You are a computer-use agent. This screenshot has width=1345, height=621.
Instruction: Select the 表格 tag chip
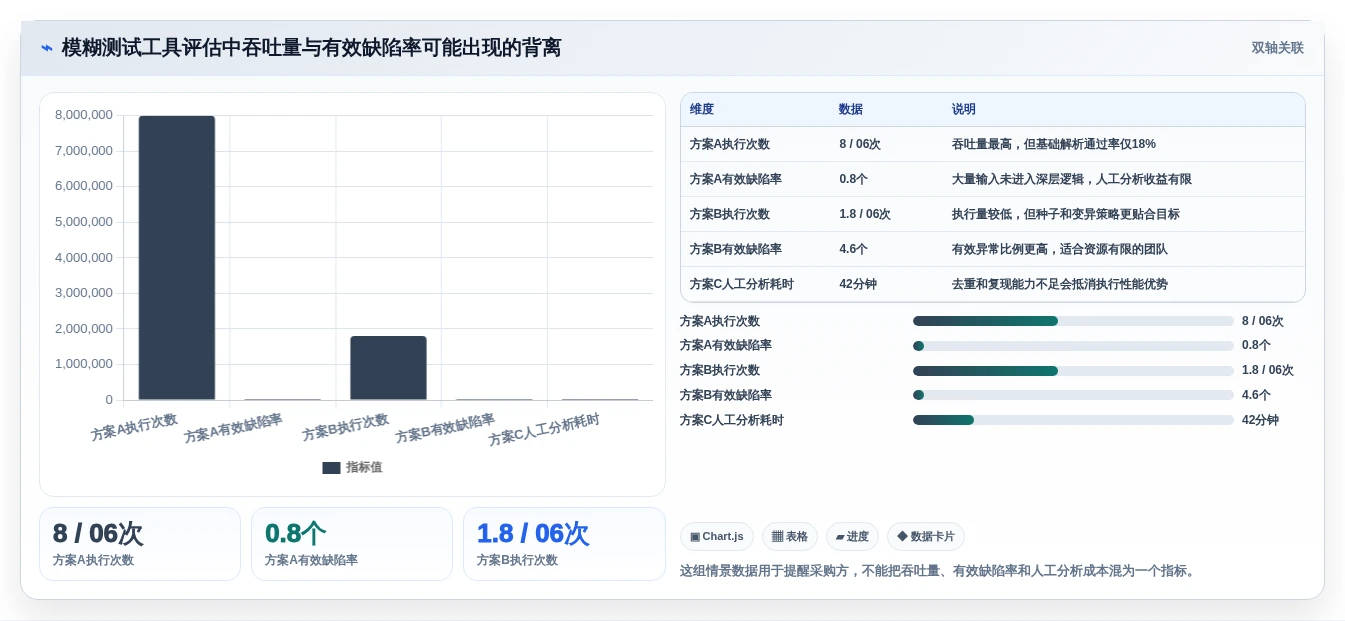[x=790, y=536]
